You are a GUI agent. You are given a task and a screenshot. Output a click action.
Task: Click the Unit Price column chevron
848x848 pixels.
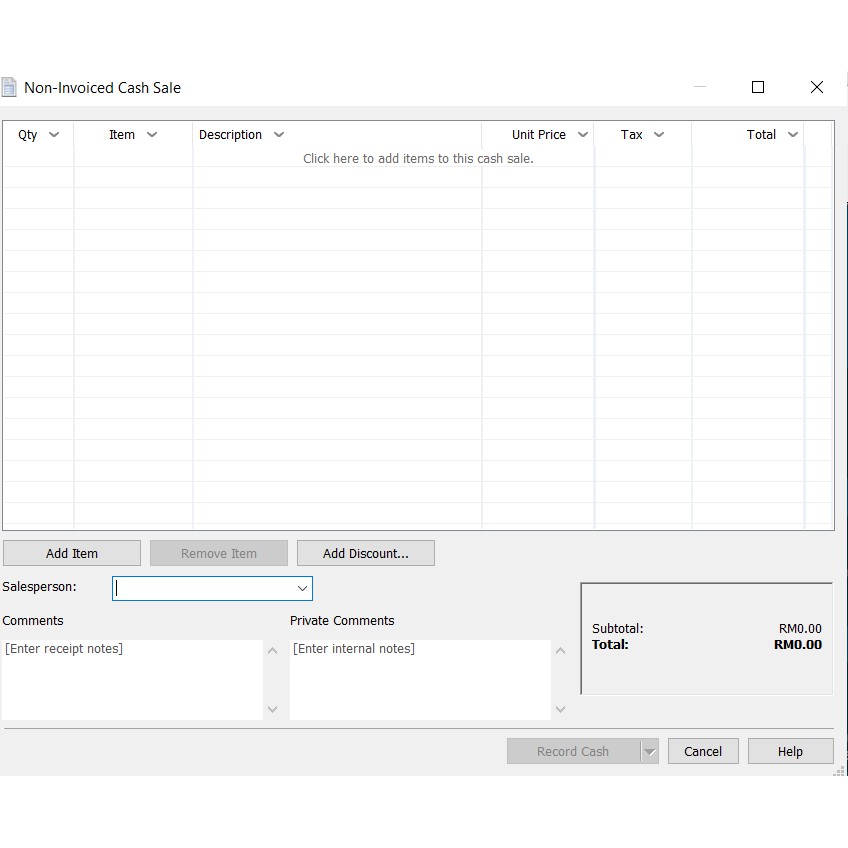[583, 135]
